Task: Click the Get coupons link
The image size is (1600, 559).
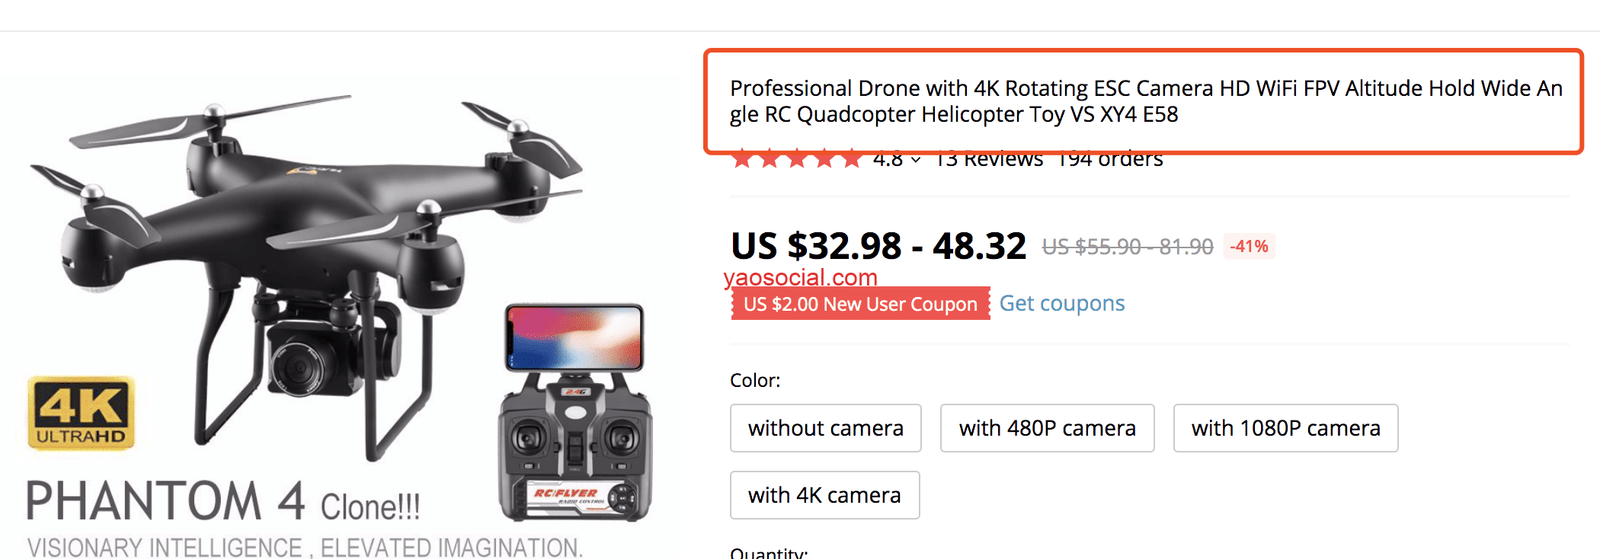Action: 1062,303
